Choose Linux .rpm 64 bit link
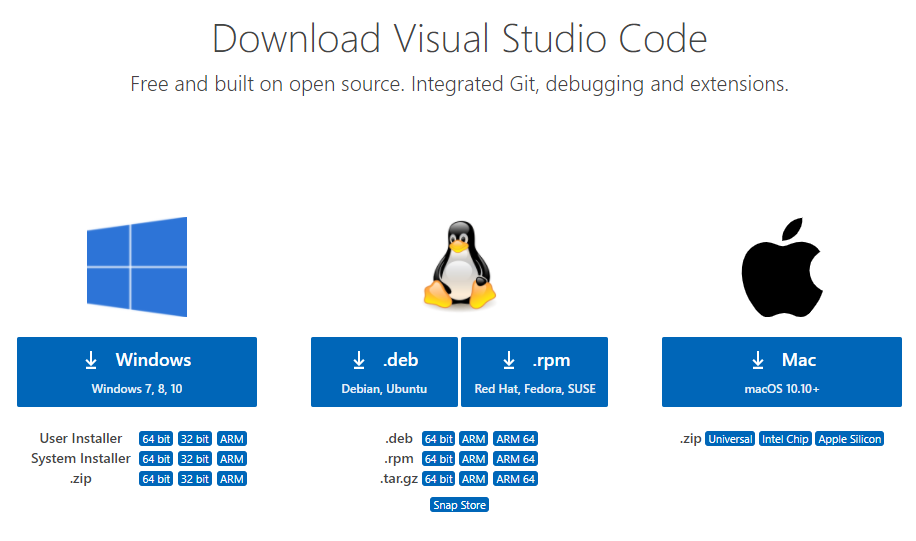Image resolution: width=916 pixels, height=541 pixels. click(438, 459)
